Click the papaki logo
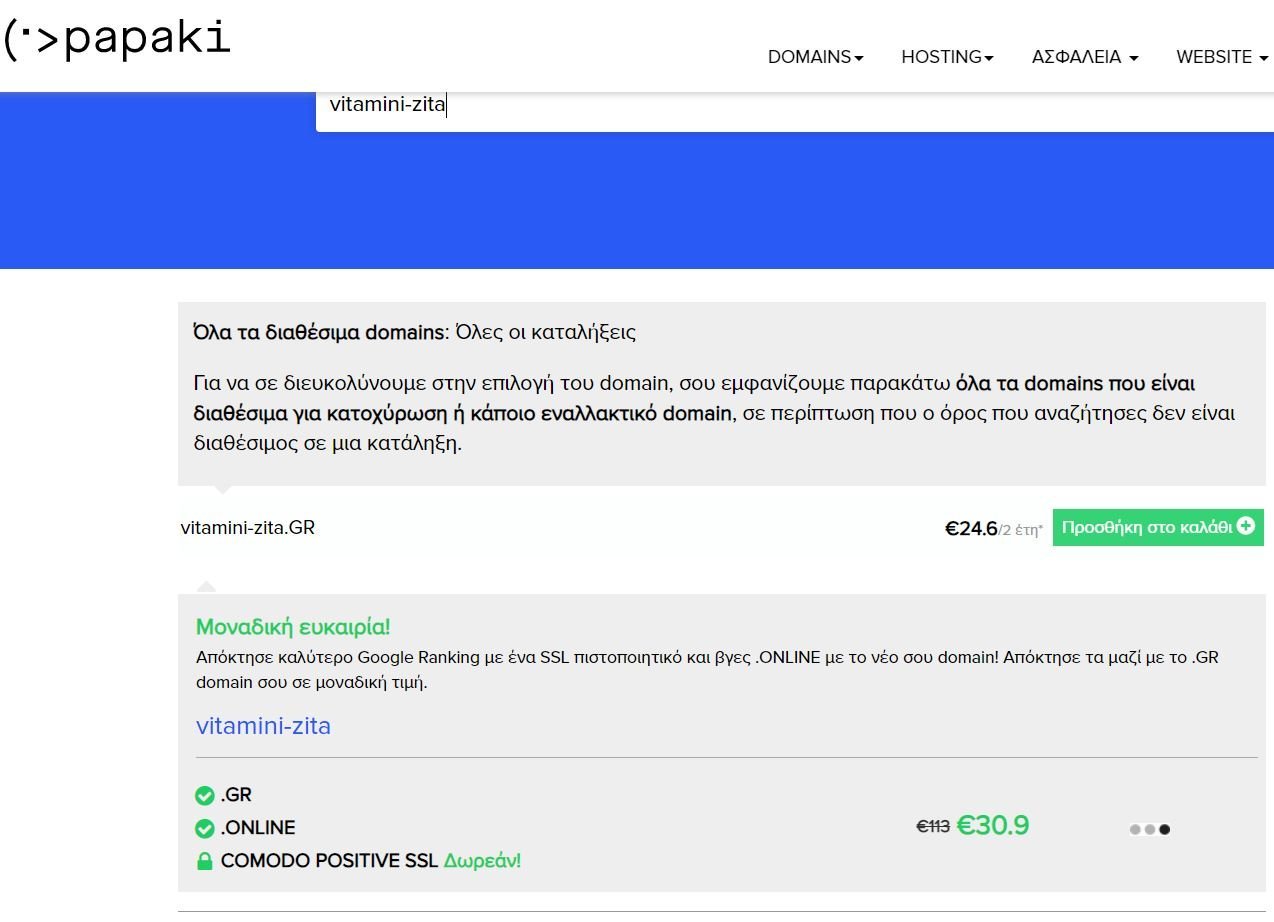 click(117, 40)
